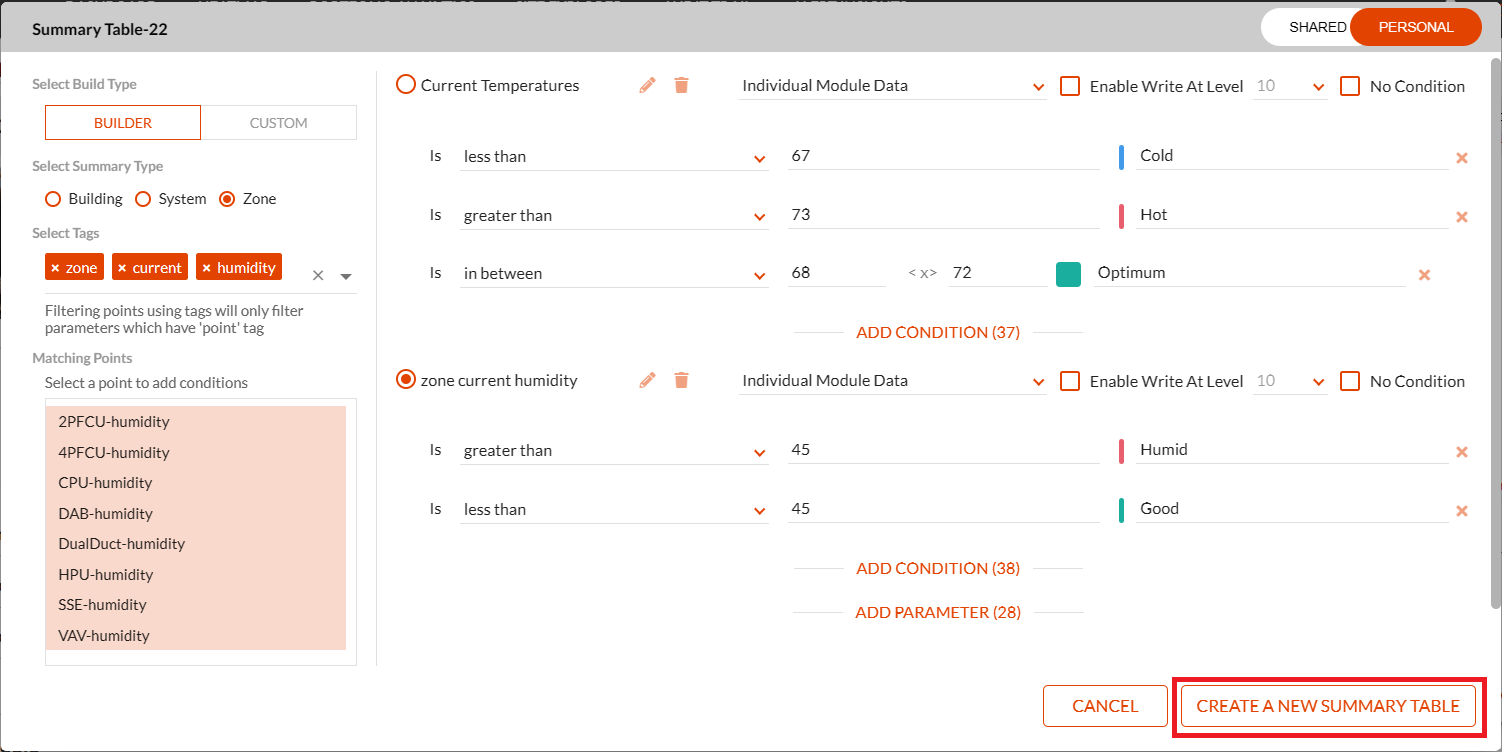
Task: Click Create a New Summary Table
Action: tap(1328, 706)
